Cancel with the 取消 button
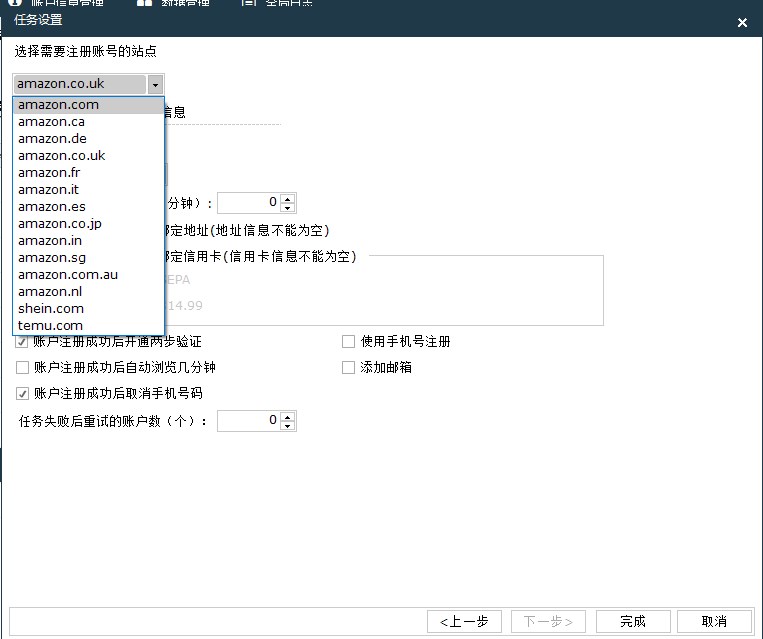Image resolution: width=763 pixels, height=639 pixels. click(714, 621)
